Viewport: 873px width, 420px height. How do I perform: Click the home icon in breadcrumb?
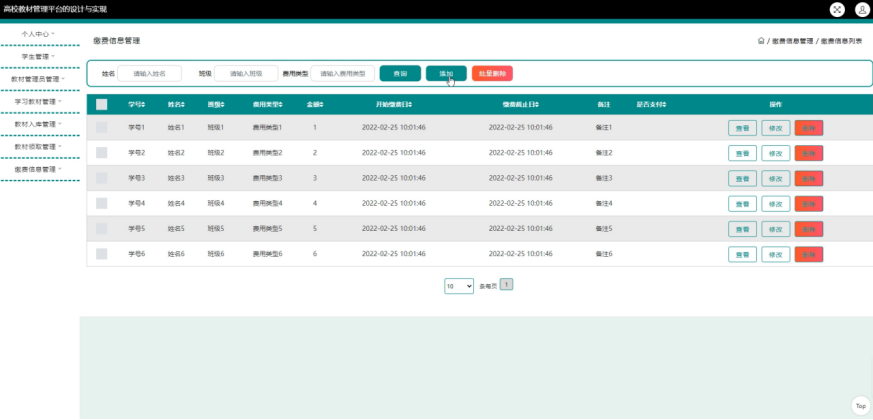tap(761, 41)
